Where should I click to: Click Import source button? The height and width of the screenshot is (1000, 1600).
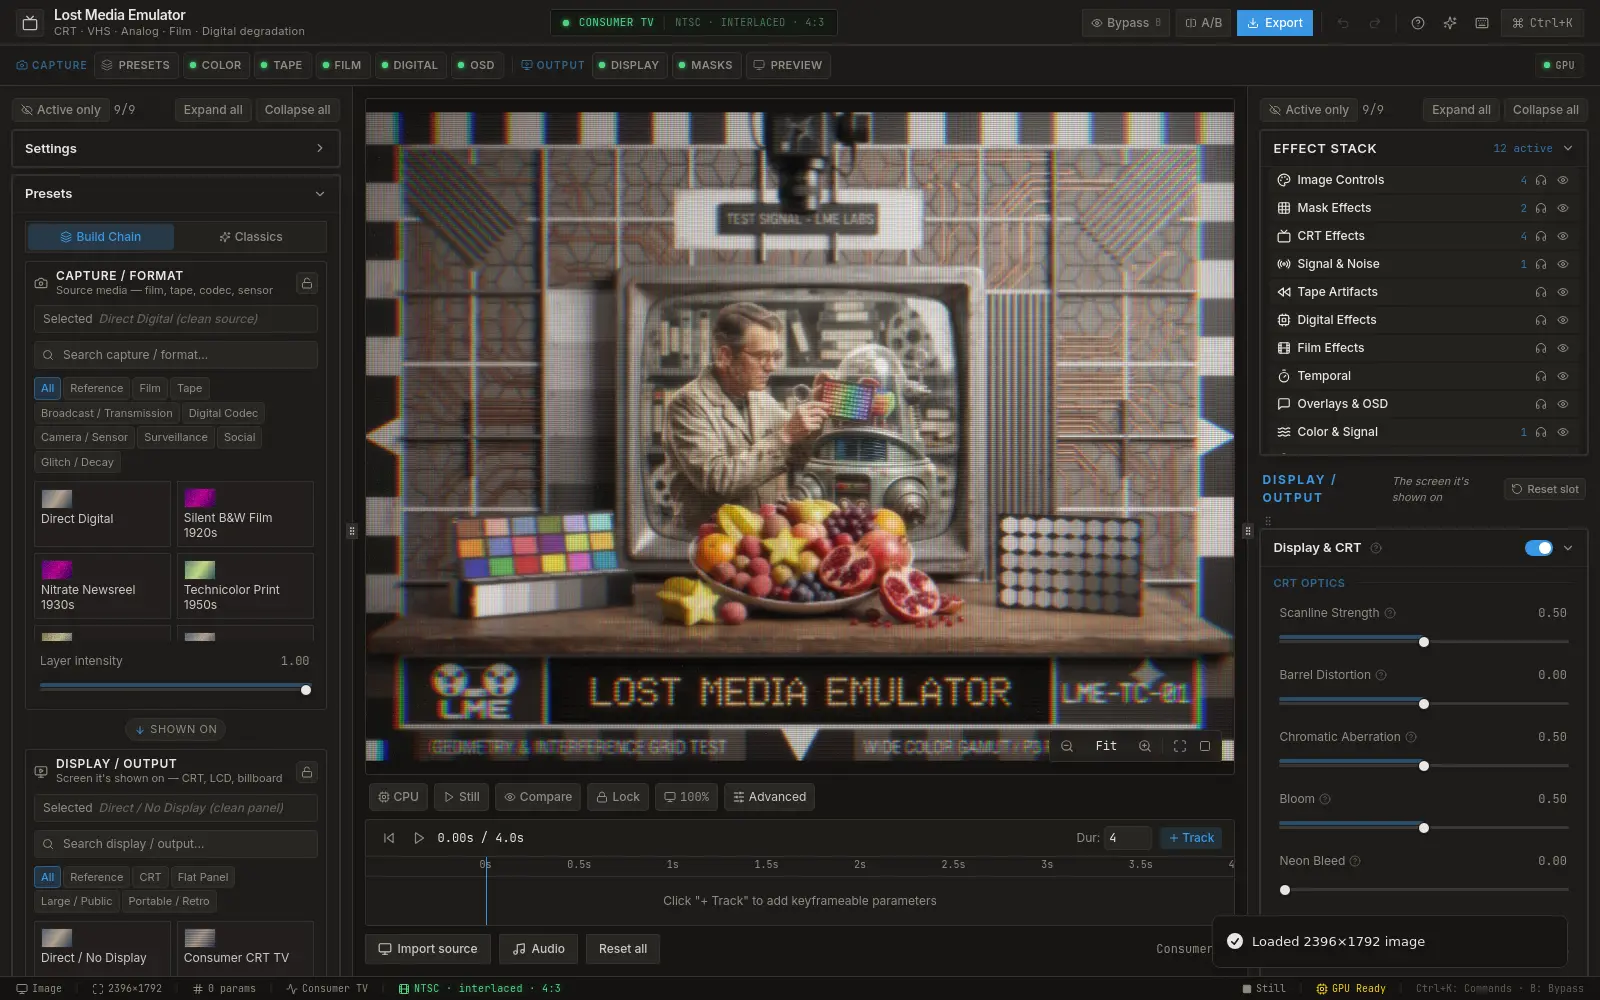click(x=427, y=949)
